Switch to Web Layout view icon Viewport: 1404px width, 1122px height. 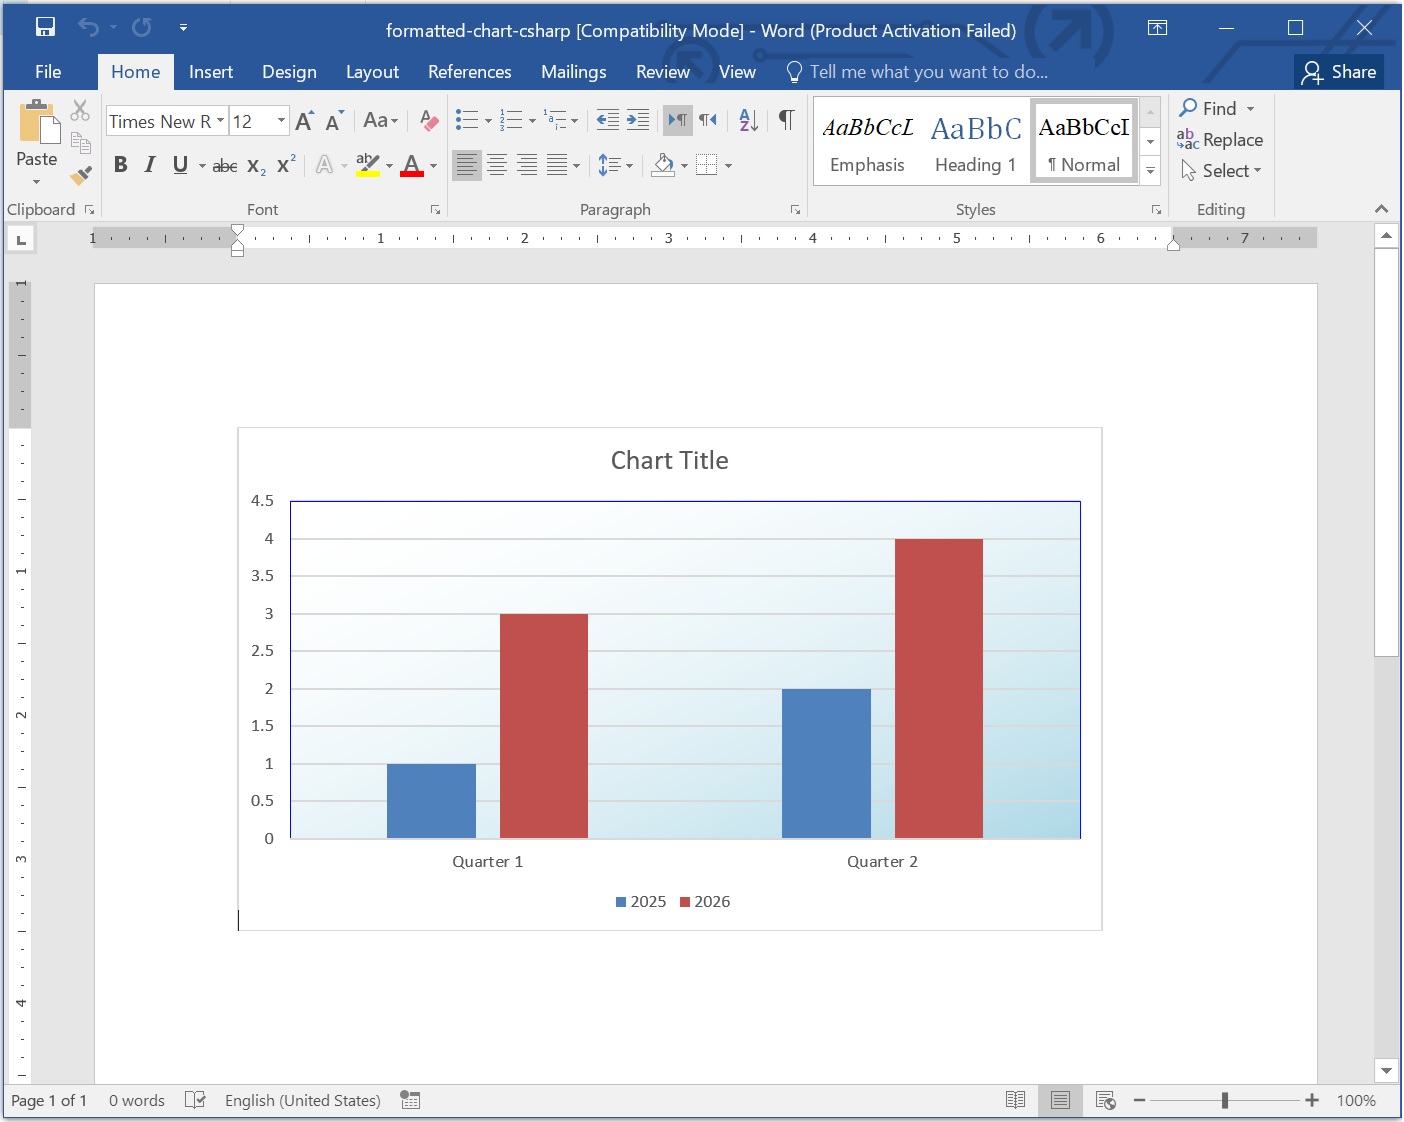[1105, 1100]
